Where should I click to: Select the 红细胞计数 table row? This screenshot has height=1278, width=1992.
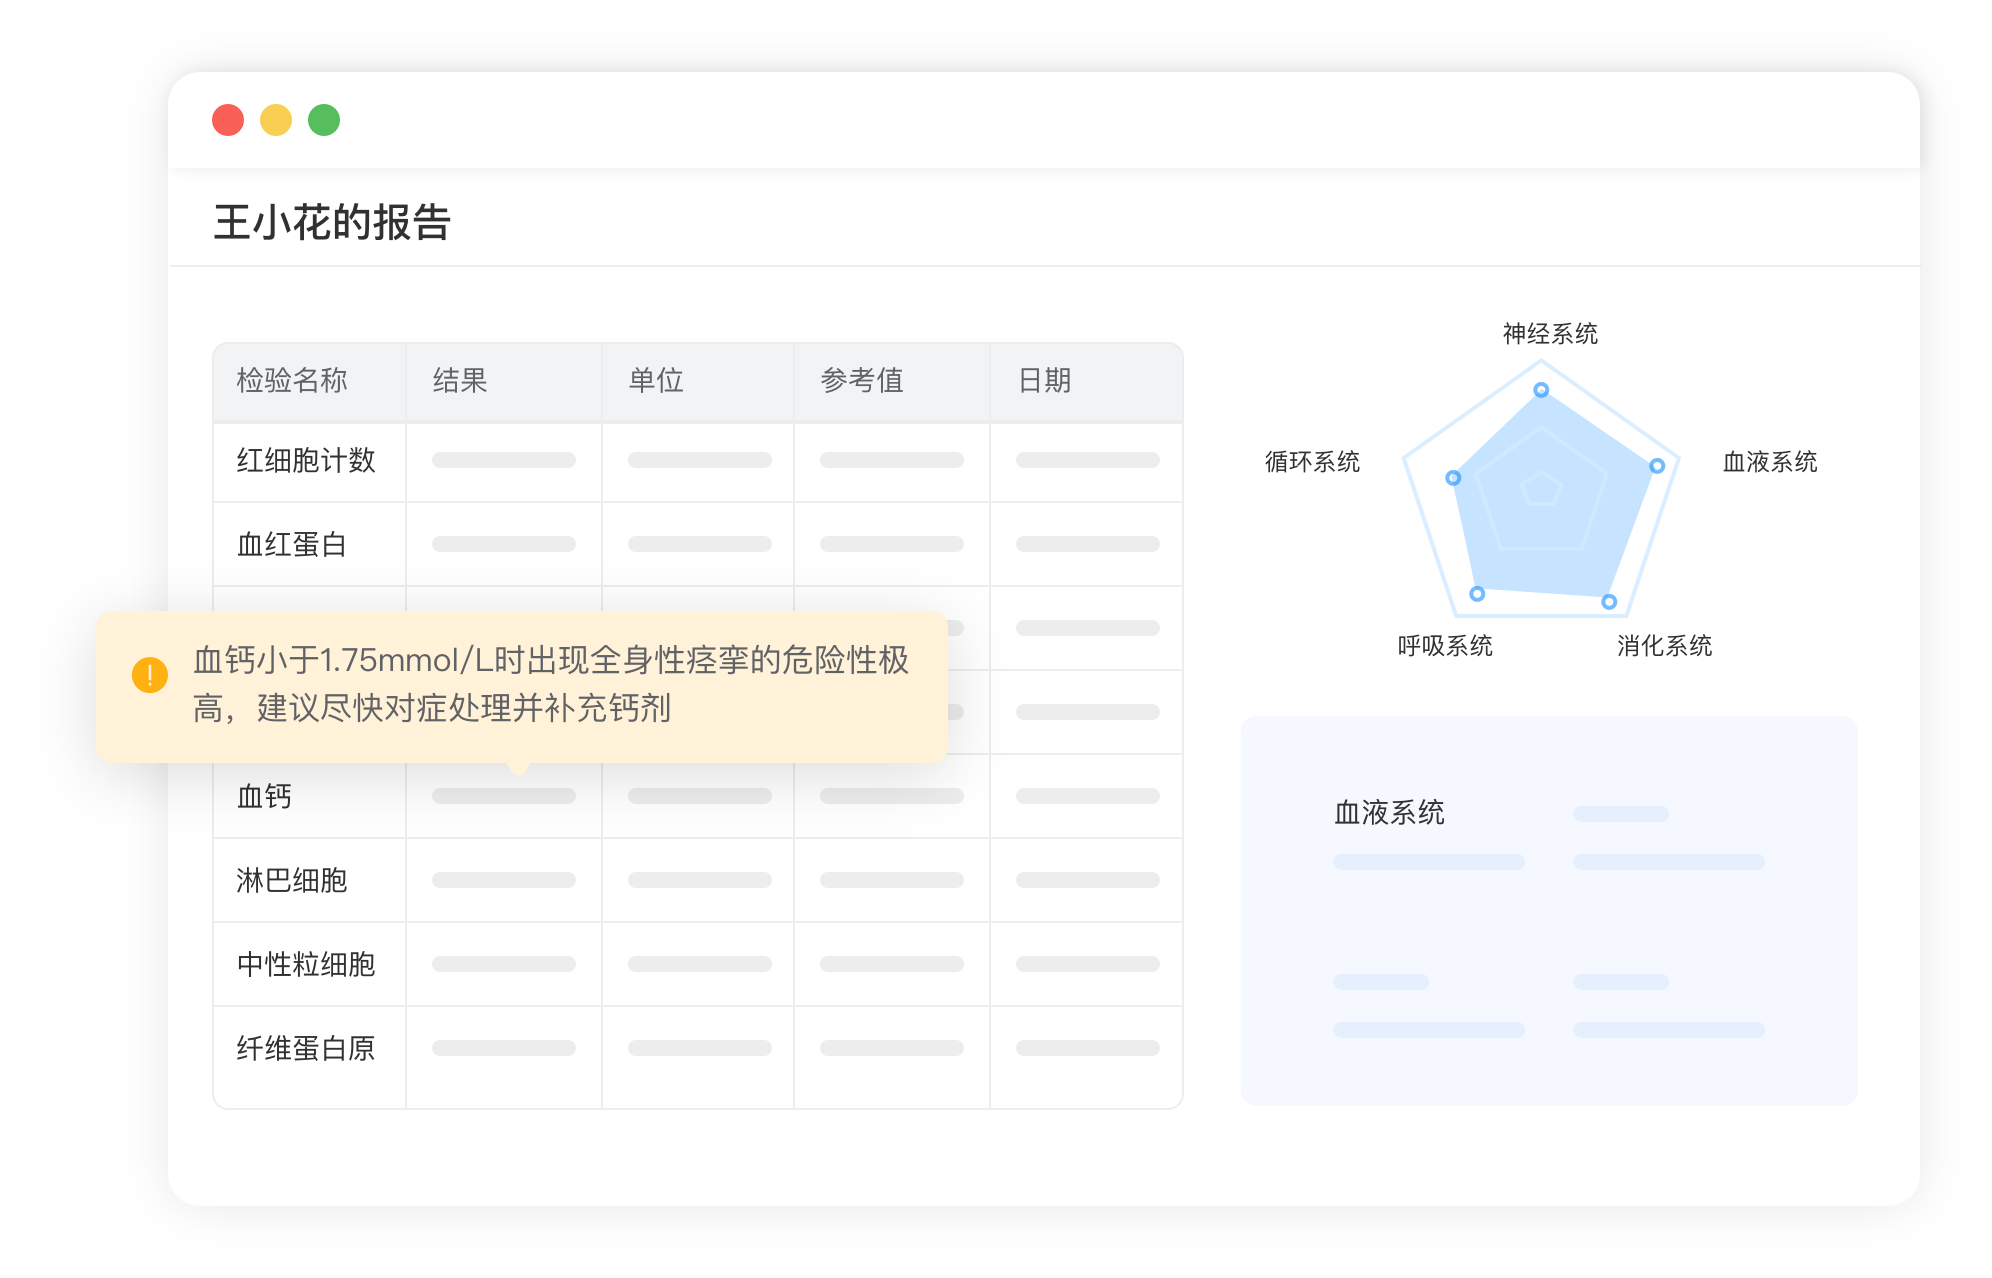pos(306,461)
